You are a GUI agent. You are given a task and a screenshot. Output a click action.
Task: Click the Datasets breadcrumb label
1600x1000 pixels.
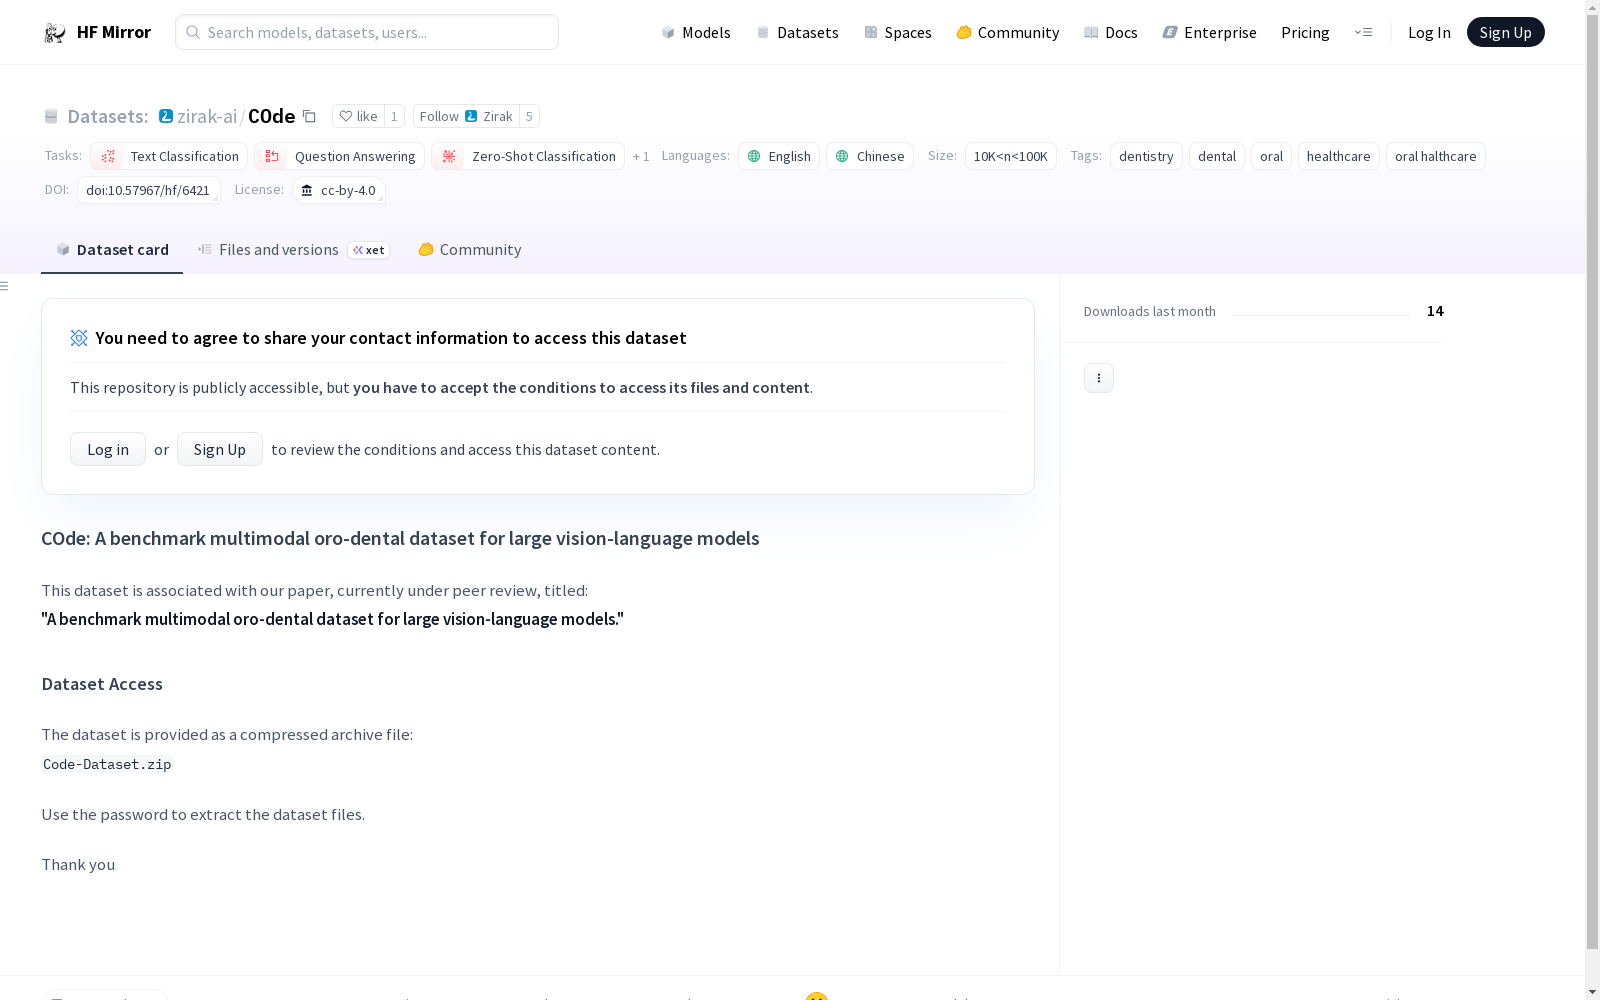pos(107,117)
